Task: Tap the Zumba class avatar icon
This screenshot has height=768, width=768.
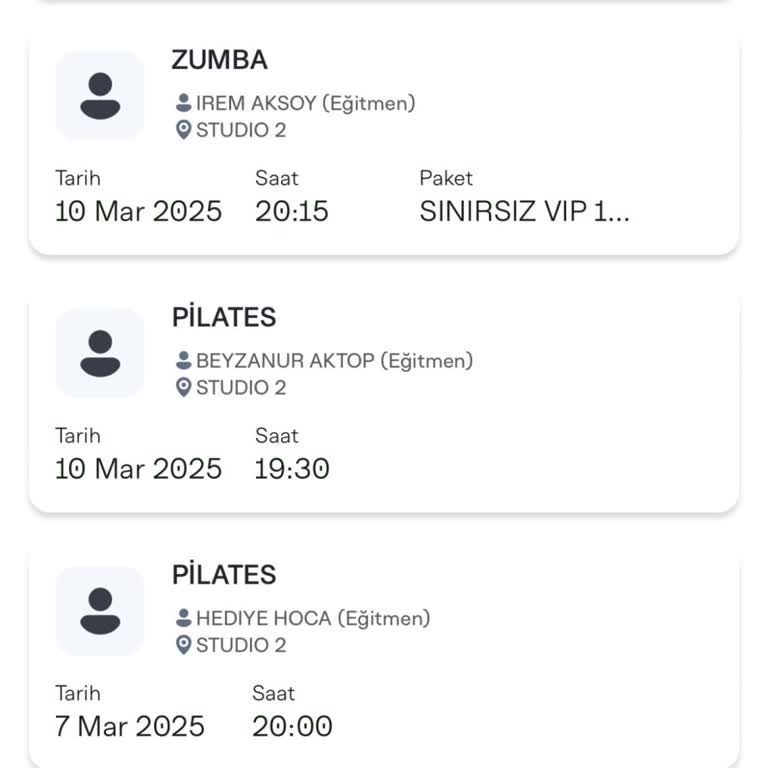Action: (100, 96)
